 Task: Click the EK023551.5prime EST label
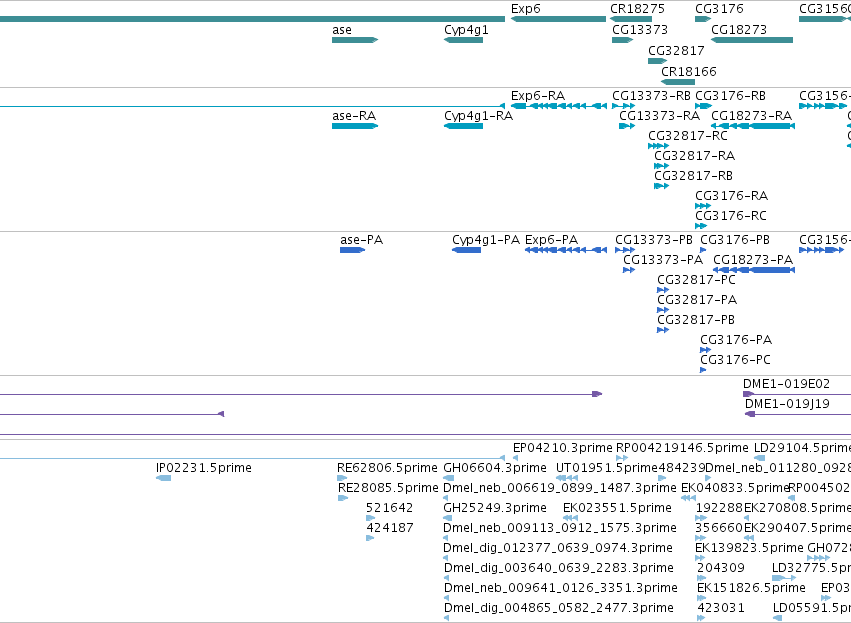pos(618,508)
